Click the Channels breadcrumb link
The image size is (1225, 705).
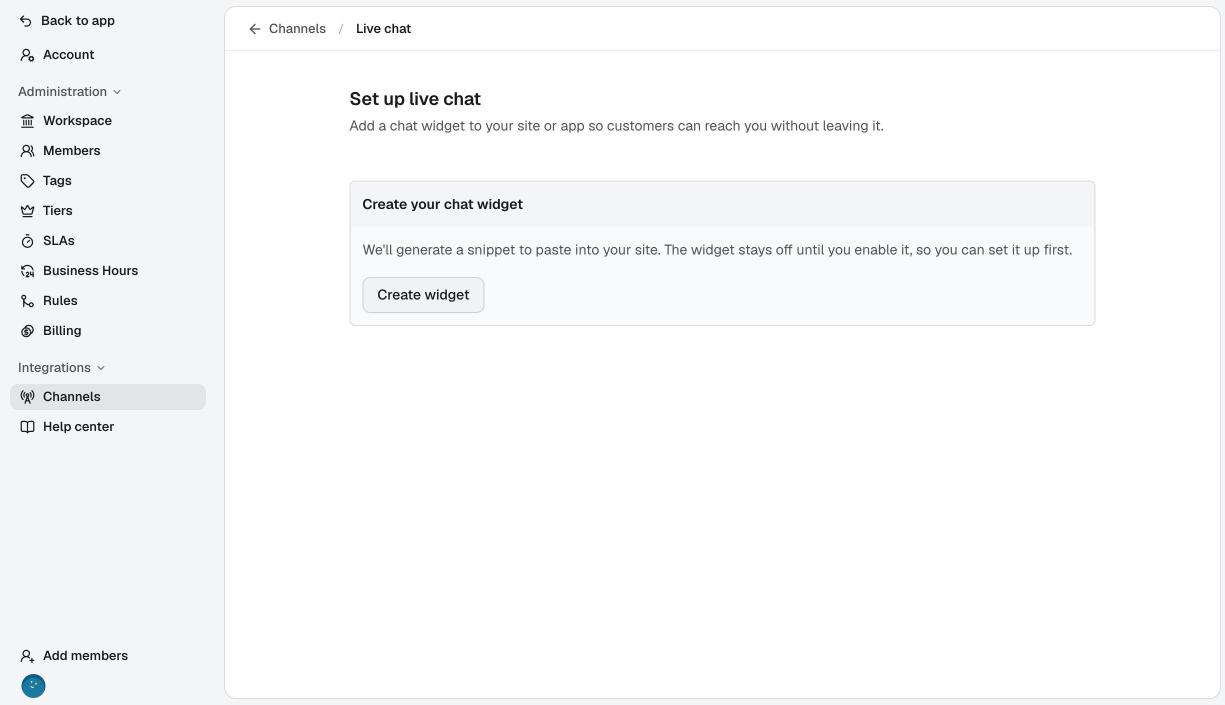click(x=297, y=29)
